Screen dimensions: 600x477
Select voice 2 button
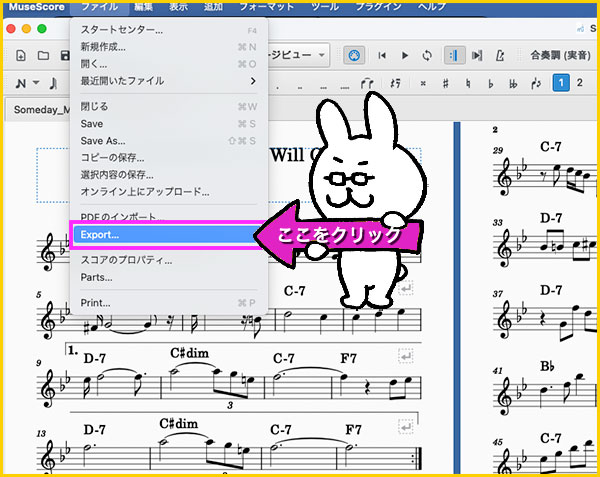pos(580,83)
